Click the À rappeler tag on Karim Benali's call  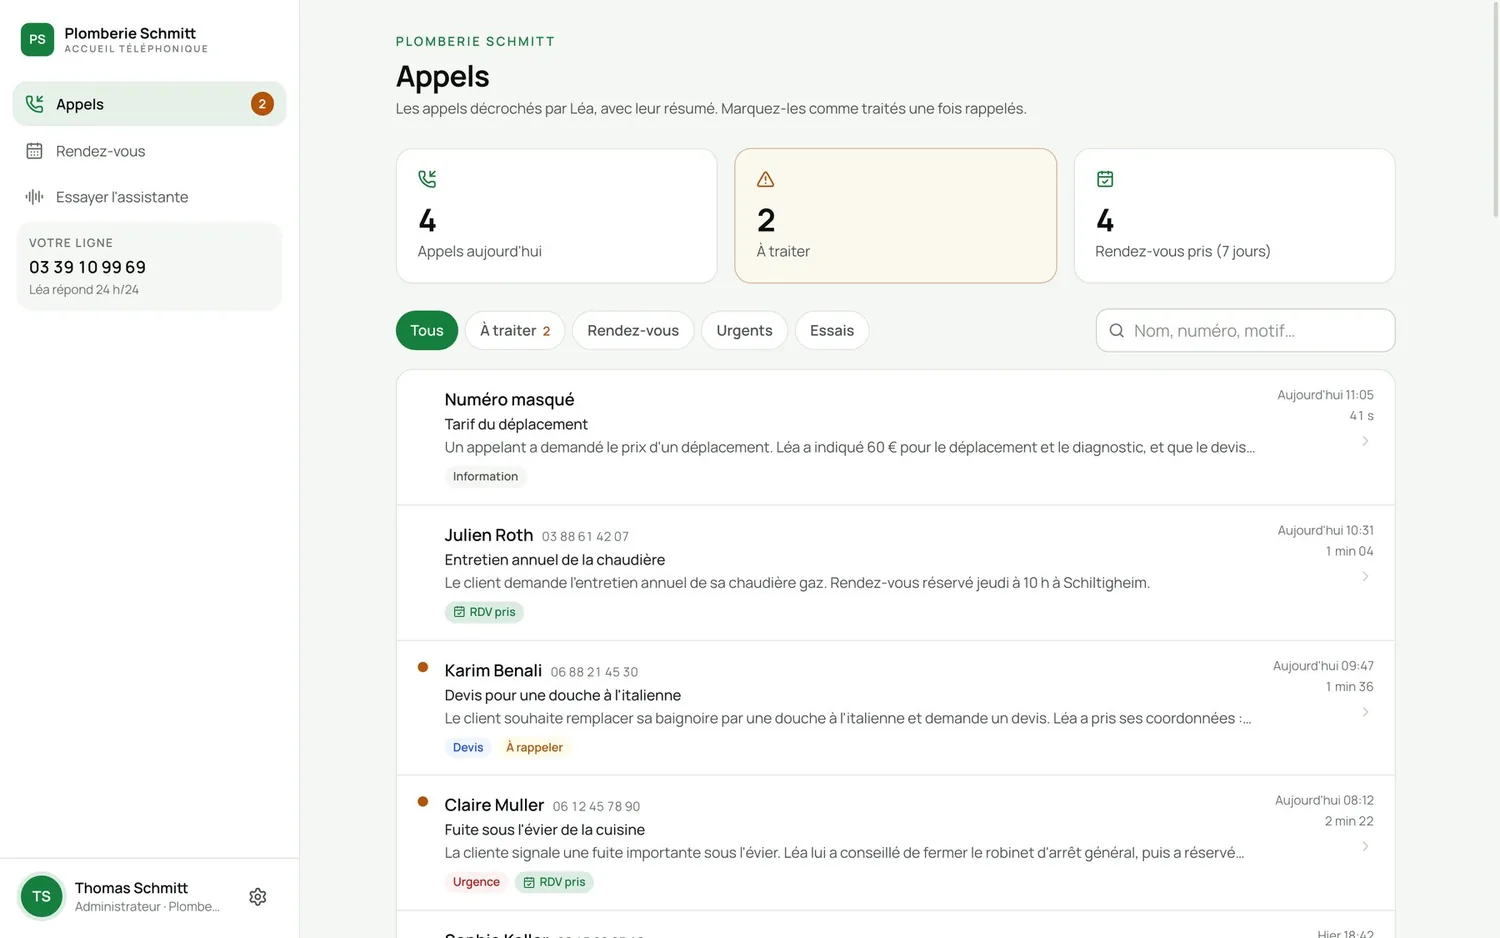pyautogui.click(x=534, y=747)
